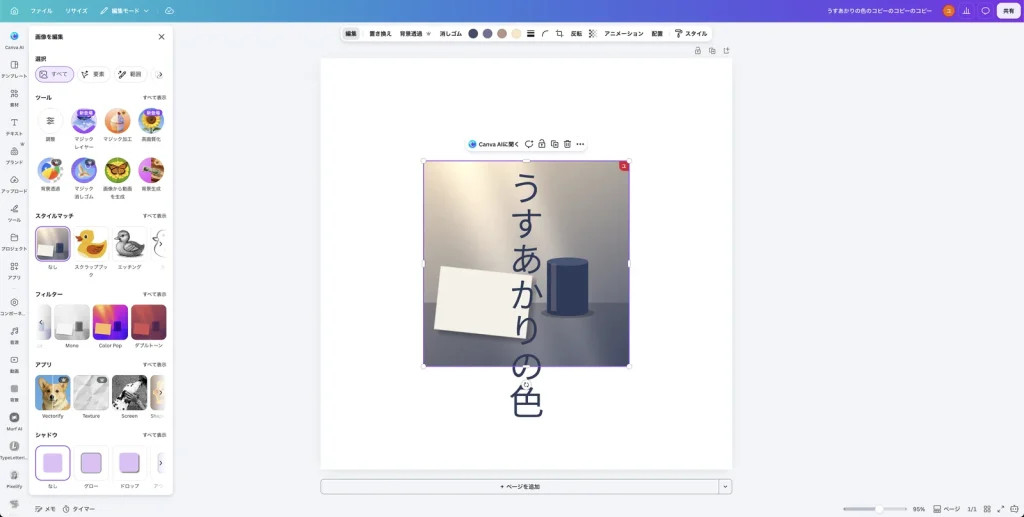The width and height of the screenshot is (1024, 517).
Task: Open the アップロード panel
Action: point(14,183)
